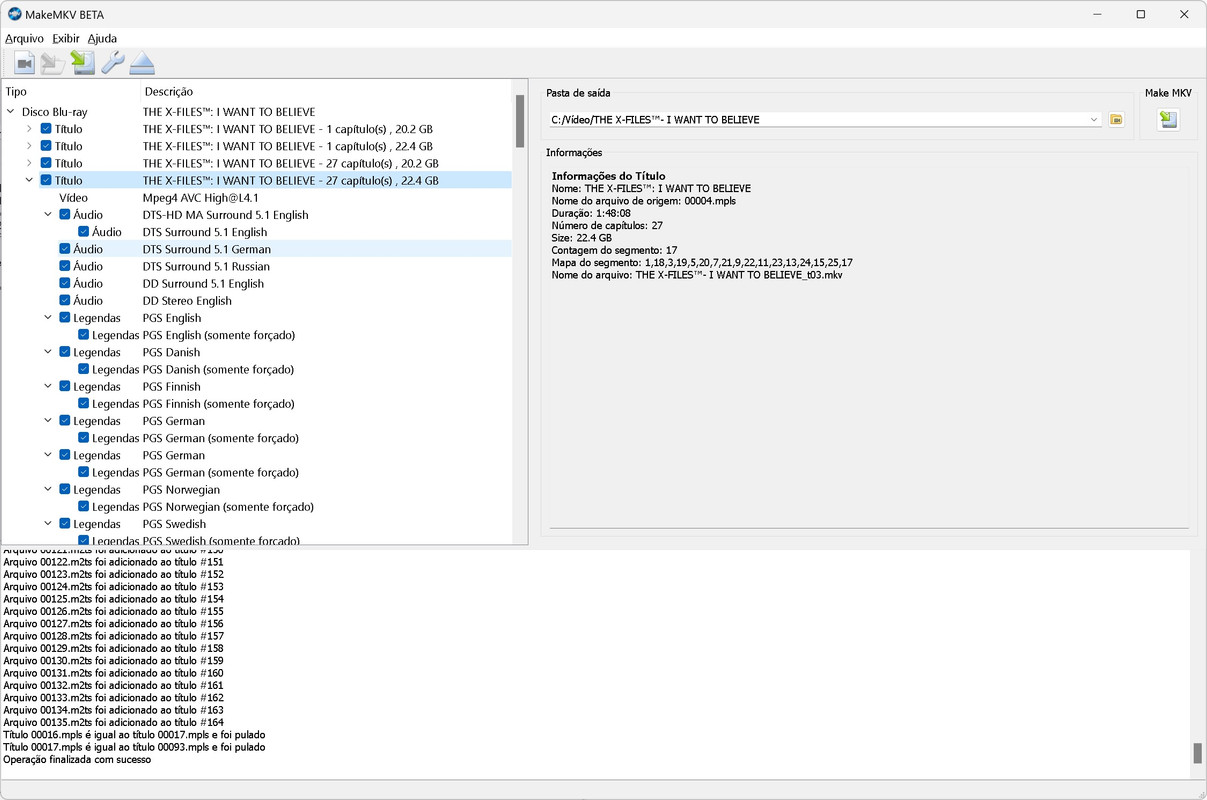Collapse the Disco Blu-ray tree node

pyautogui.click(x=11, y=112)
